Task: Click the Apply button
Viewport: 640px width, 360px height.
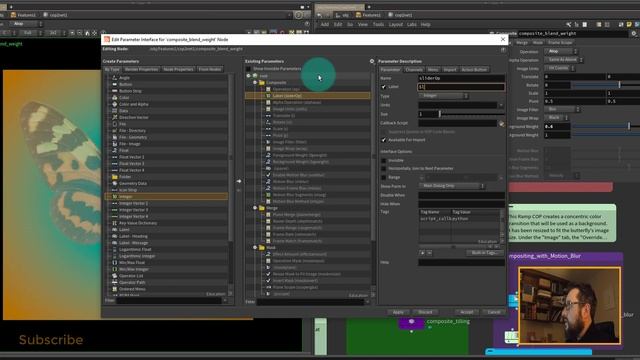Action: [398, 312]
